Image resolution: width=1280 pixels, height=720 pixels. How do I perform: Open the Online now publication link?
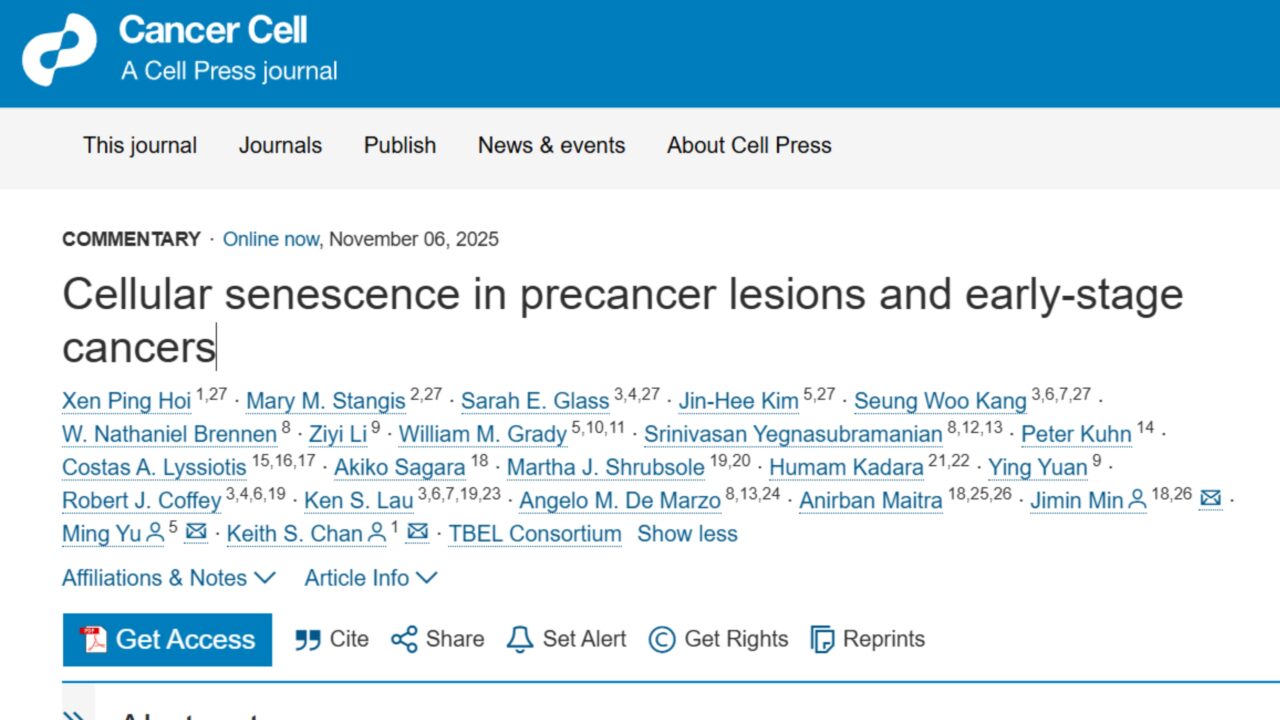[271, 239]
